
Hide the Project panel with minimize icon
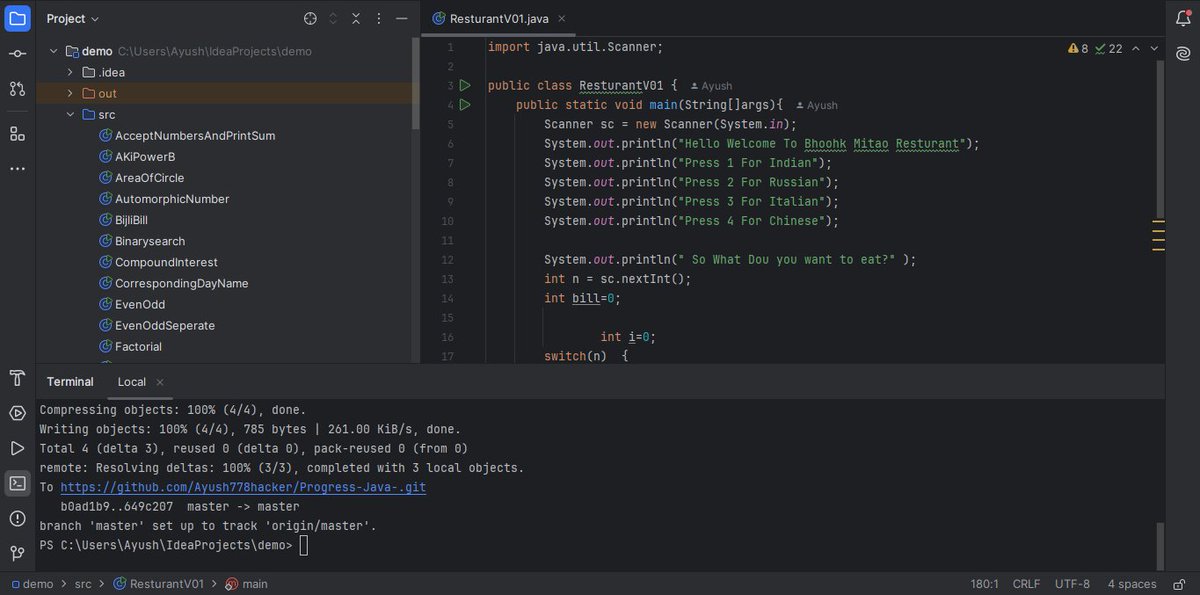[x=401, y=18]
